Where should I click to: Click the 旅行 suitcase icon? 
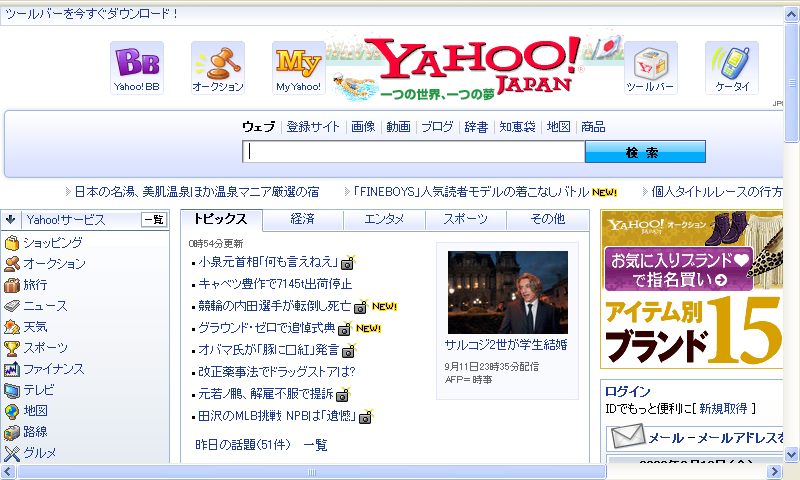tap(12, 285)
